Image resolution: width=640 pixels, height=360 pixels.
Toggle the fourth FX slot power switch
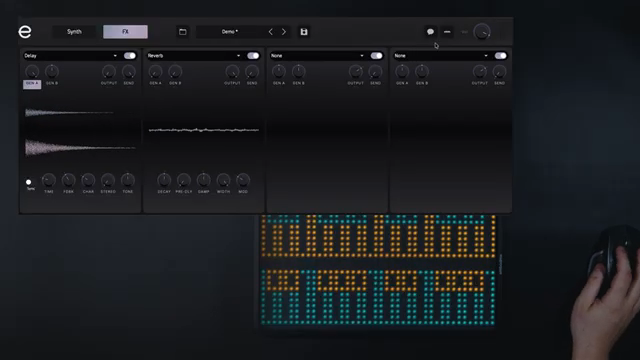pyautogui.click(x=500, y=56)
